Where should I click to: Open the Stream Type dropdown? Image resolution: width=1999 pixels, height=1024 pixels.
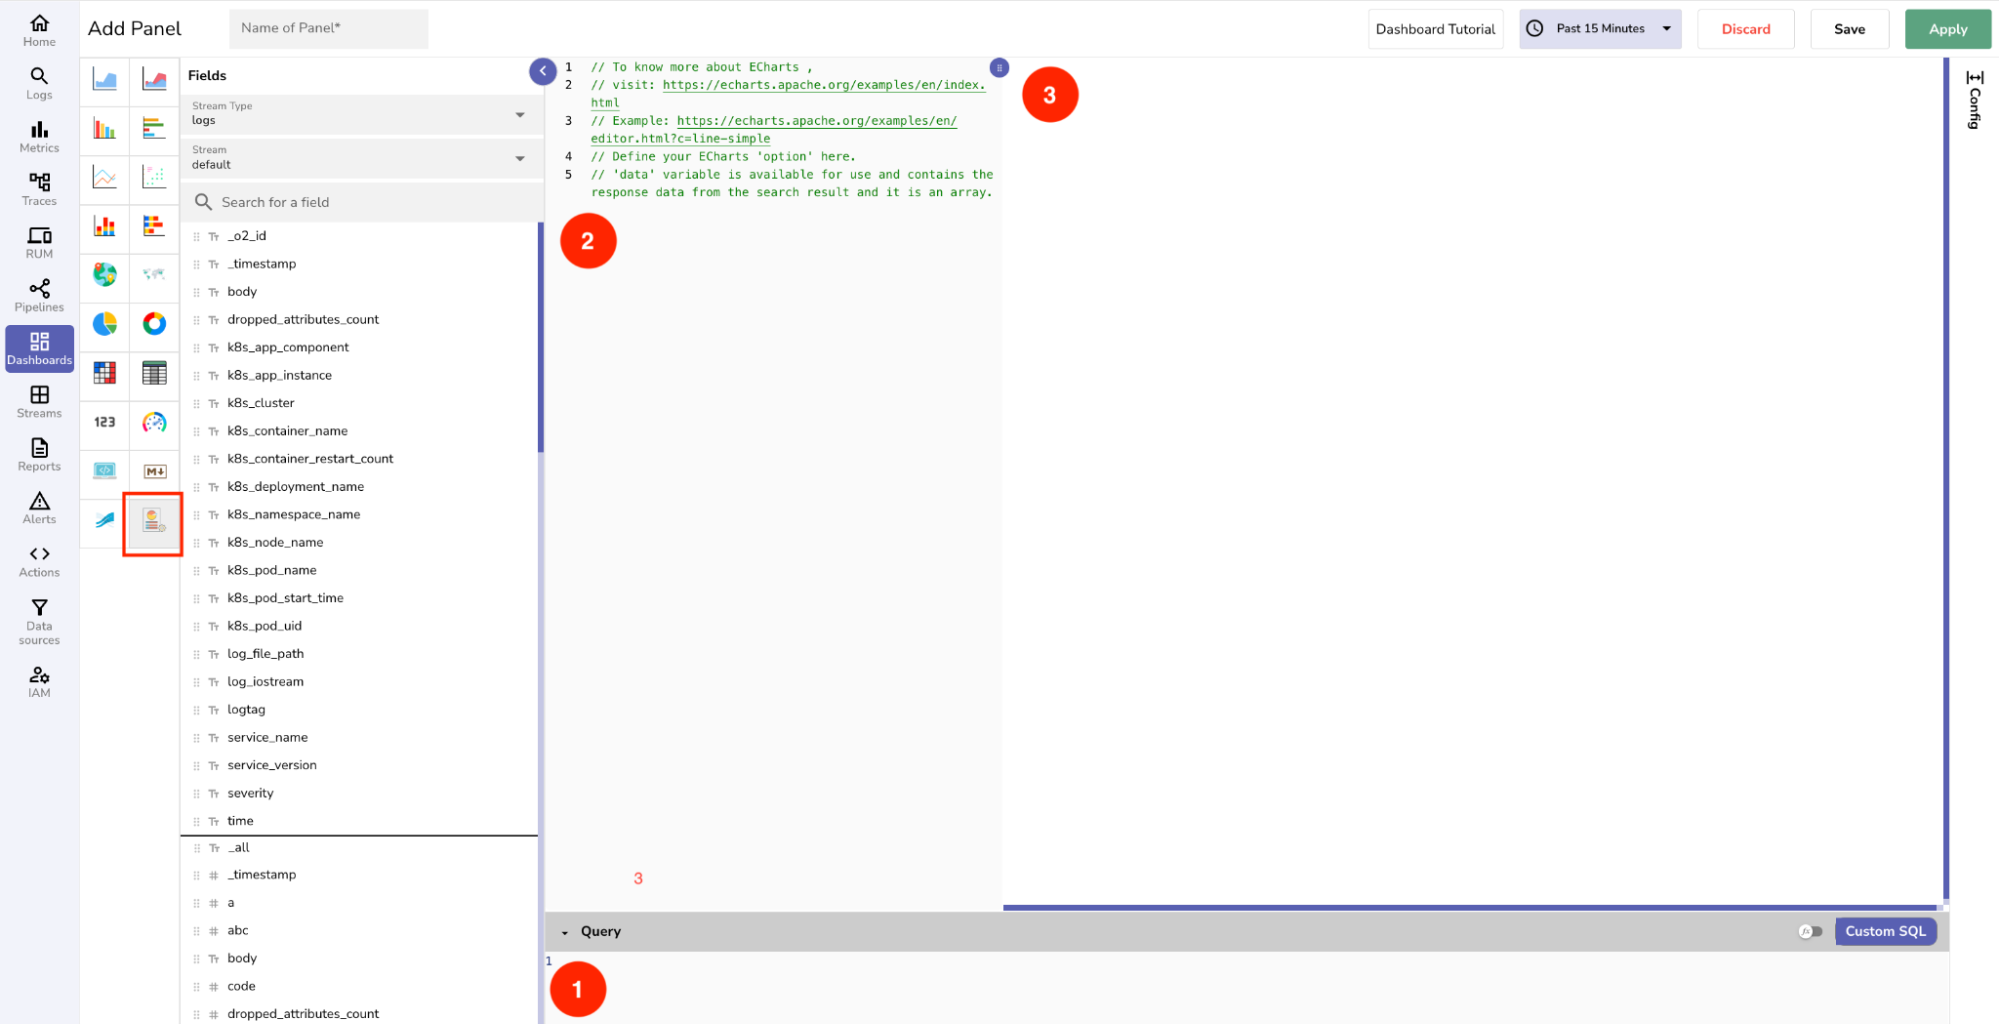pyautogui.click(x=360, y=114)
